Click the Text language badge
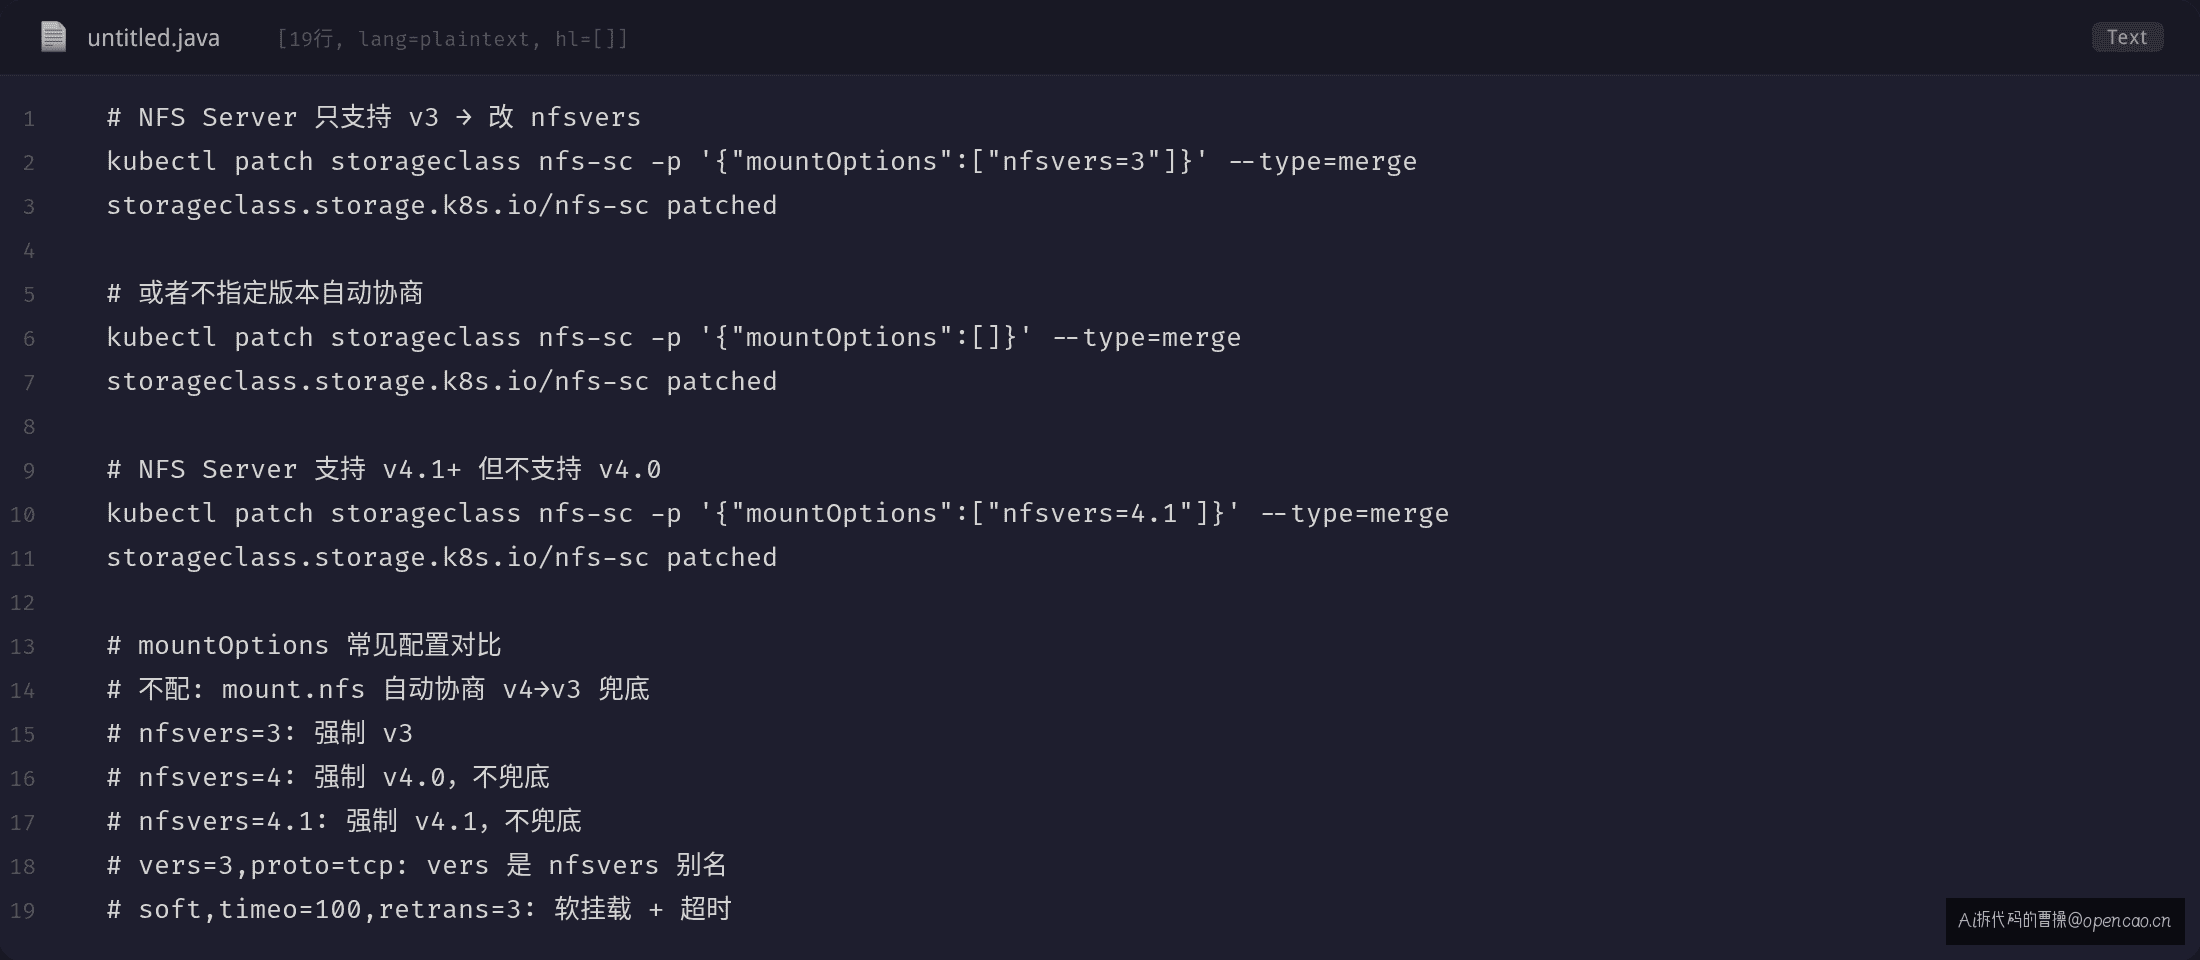Viewport: 2200px width, 960px height. [2127, 37]
